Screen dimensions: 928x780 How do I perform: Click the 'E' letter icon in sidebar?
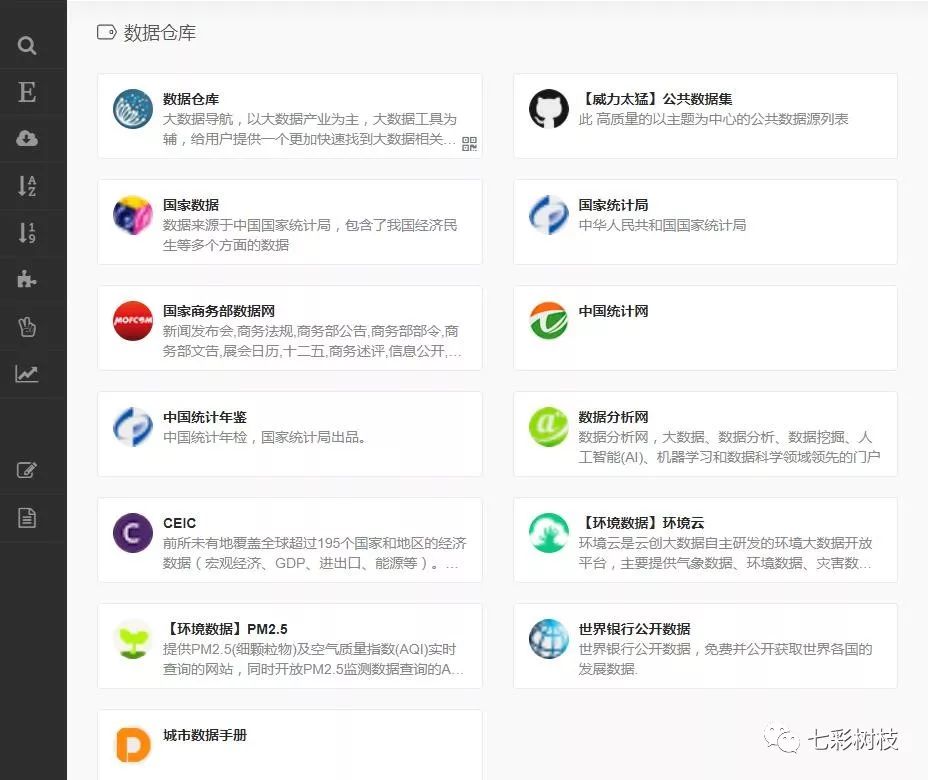[27, 92]
